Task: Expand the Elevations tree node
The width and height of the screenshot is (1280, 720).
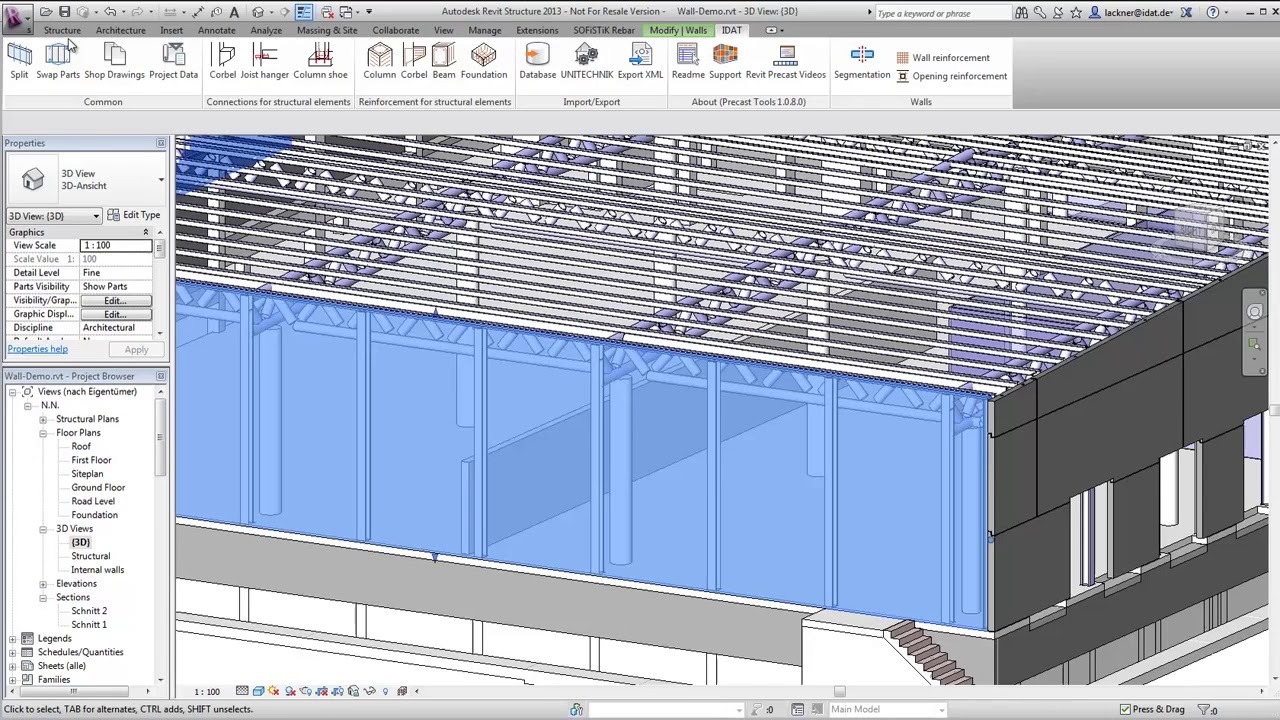Action: [43, 584]
